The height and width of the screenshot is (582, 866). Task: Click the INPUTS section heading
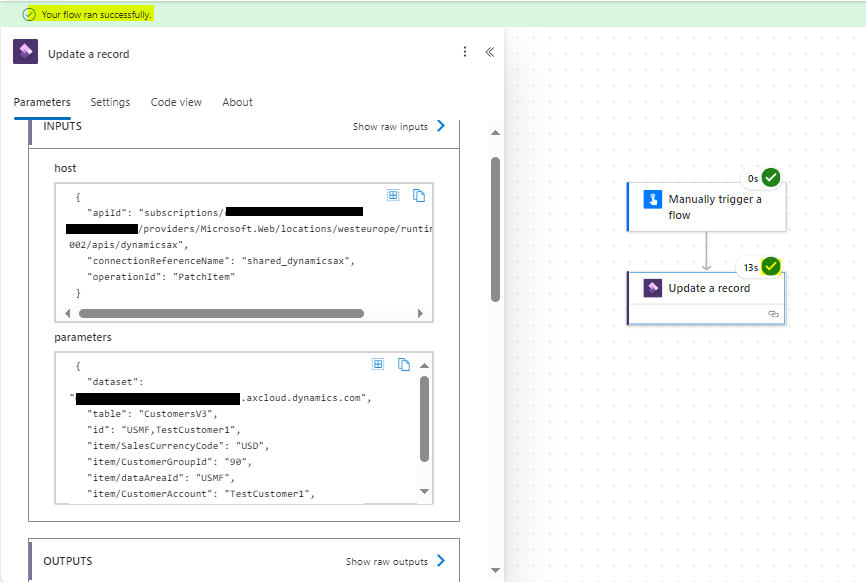[x=62, y=126]
